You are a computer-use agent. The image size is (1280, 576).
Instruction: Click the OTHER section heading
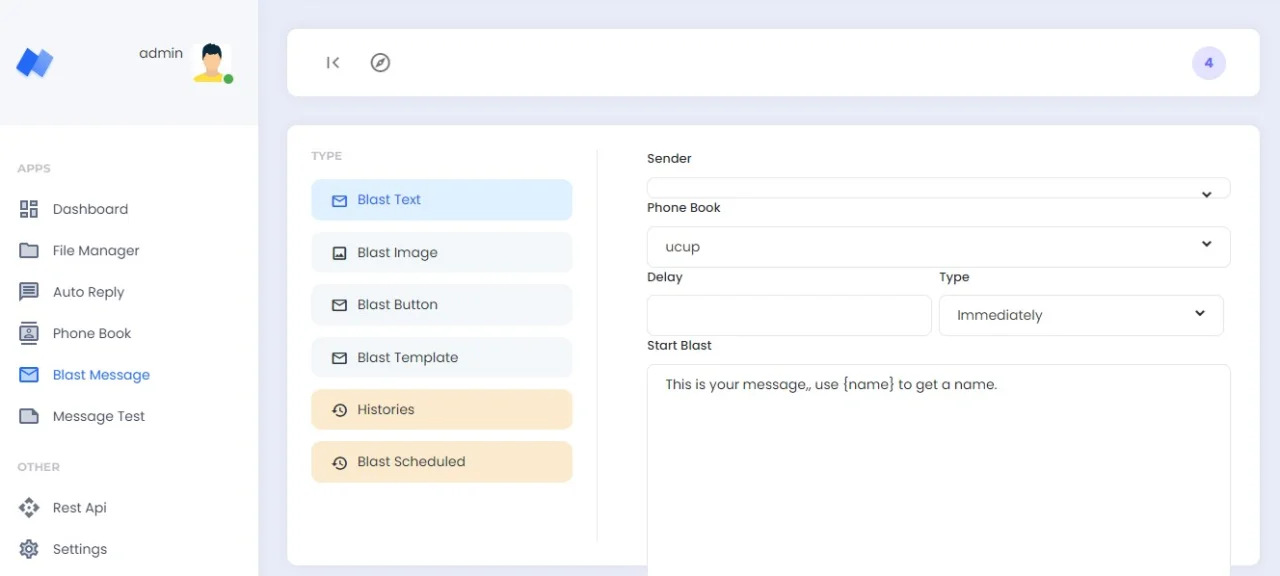coord(38,467)
